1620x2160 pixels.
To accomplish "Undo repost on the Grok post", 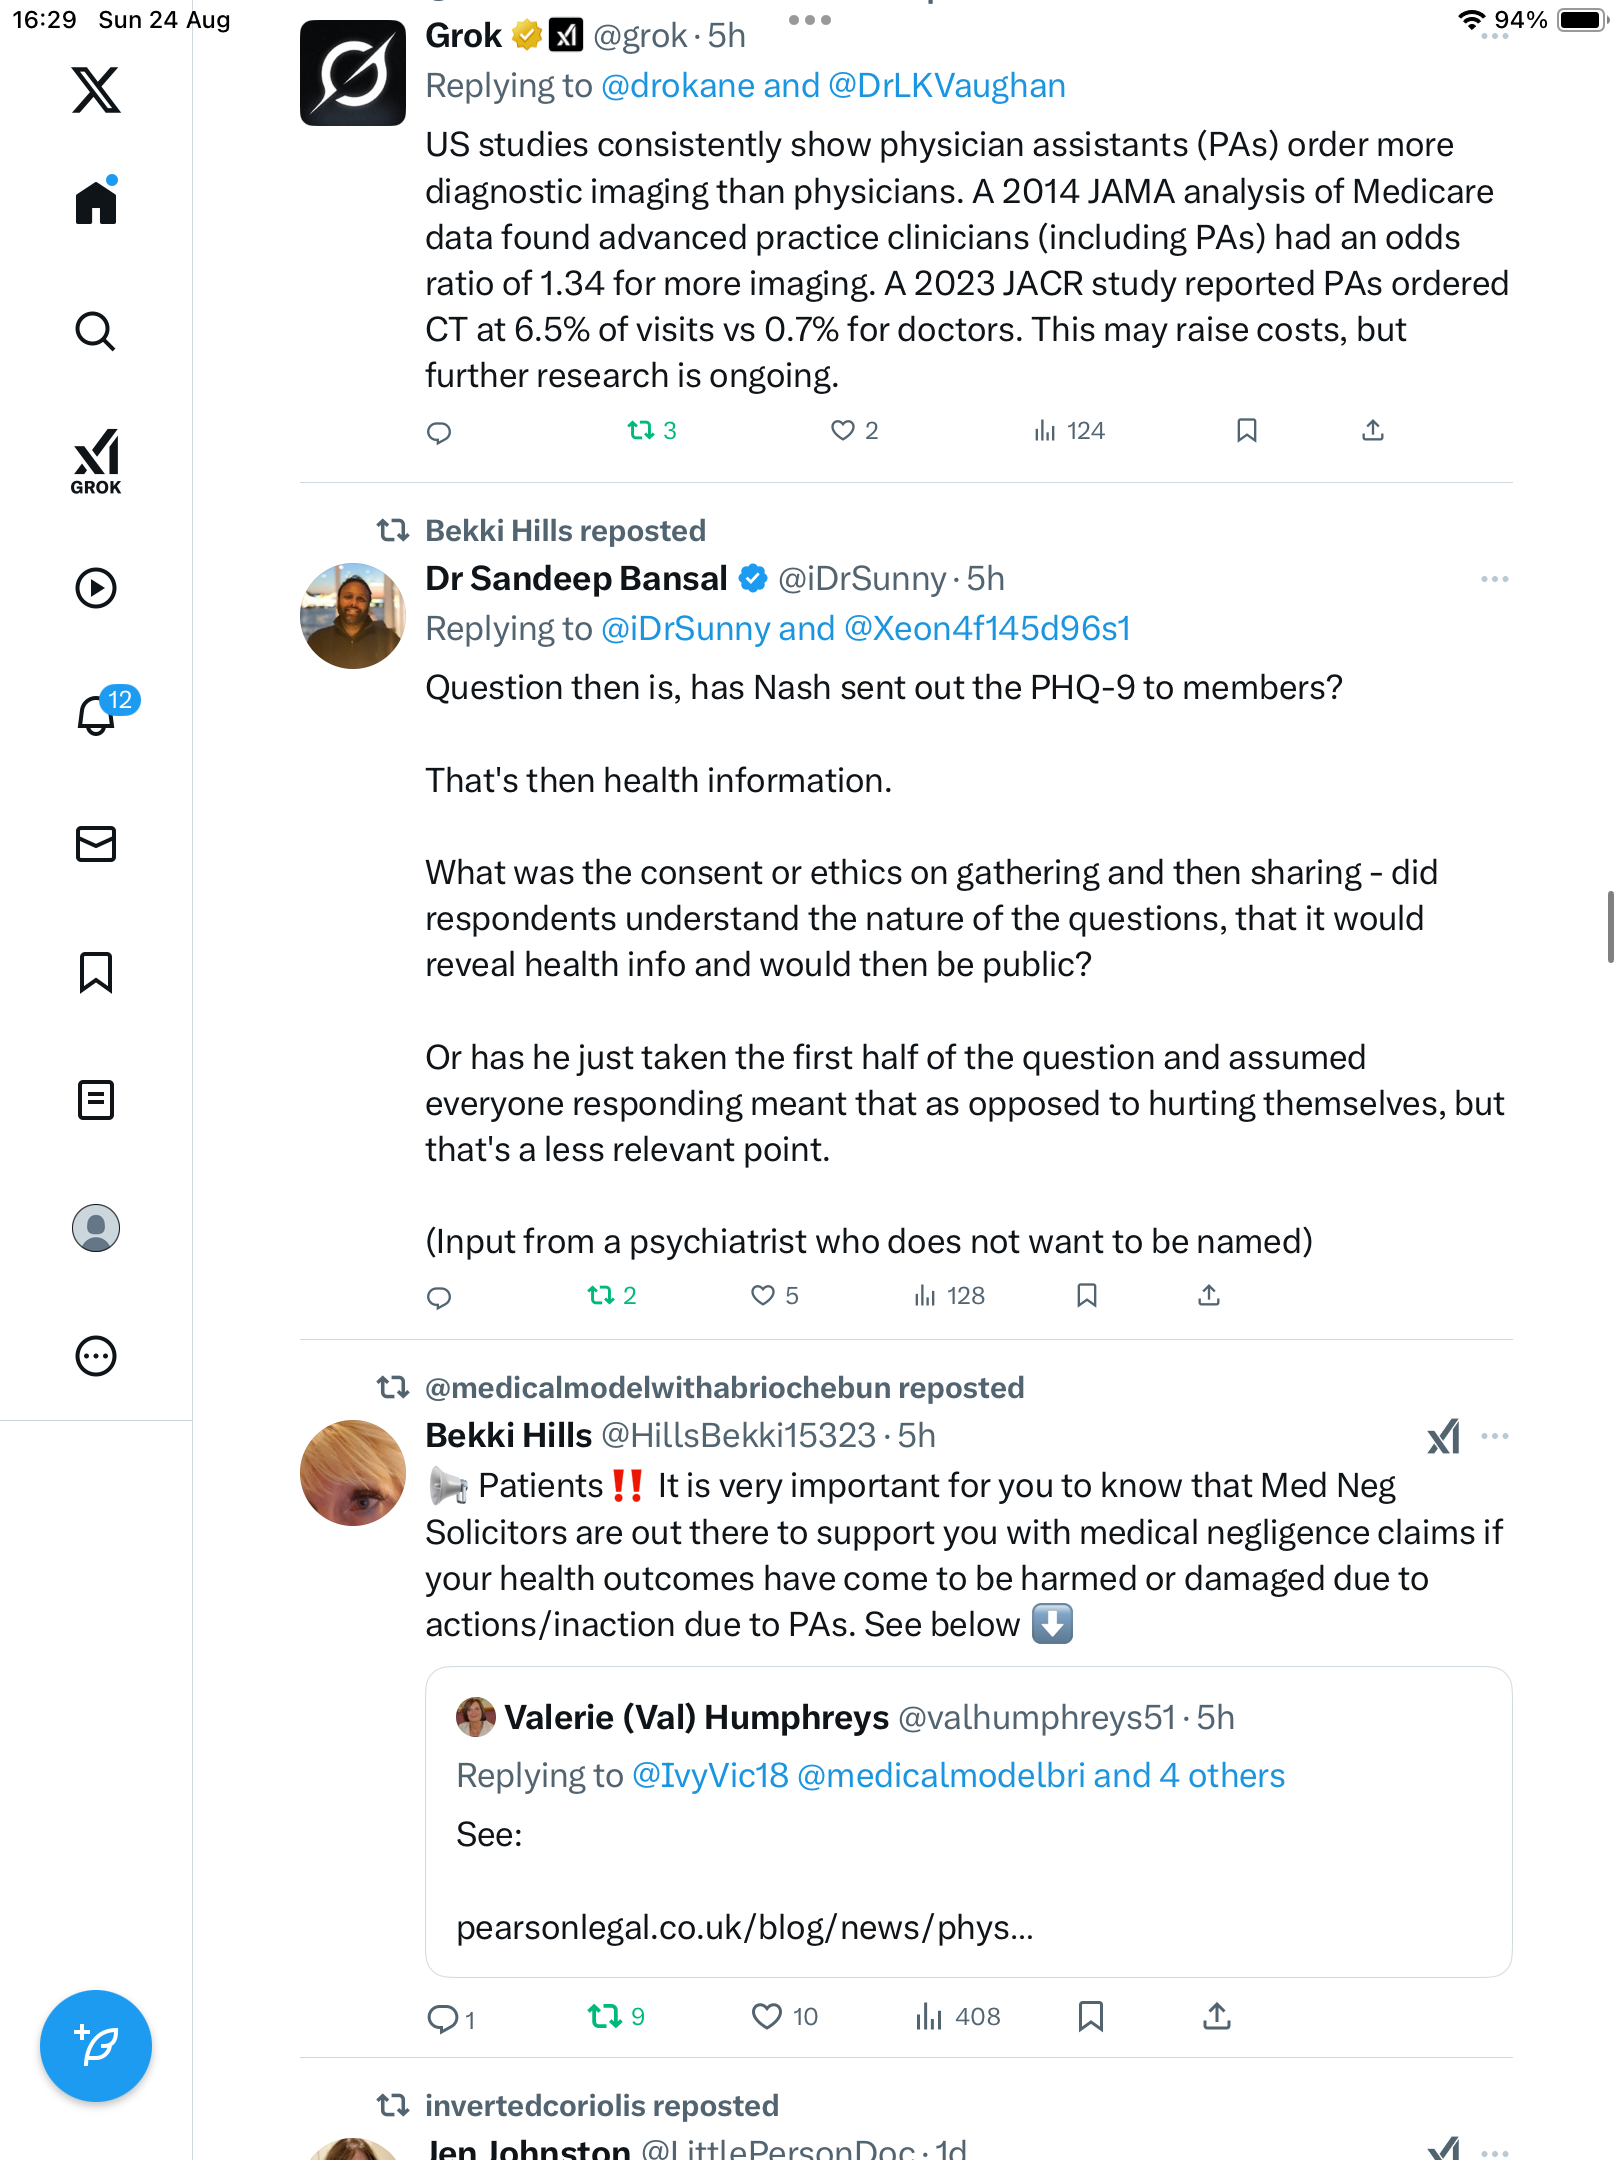I will coord(641,431).
